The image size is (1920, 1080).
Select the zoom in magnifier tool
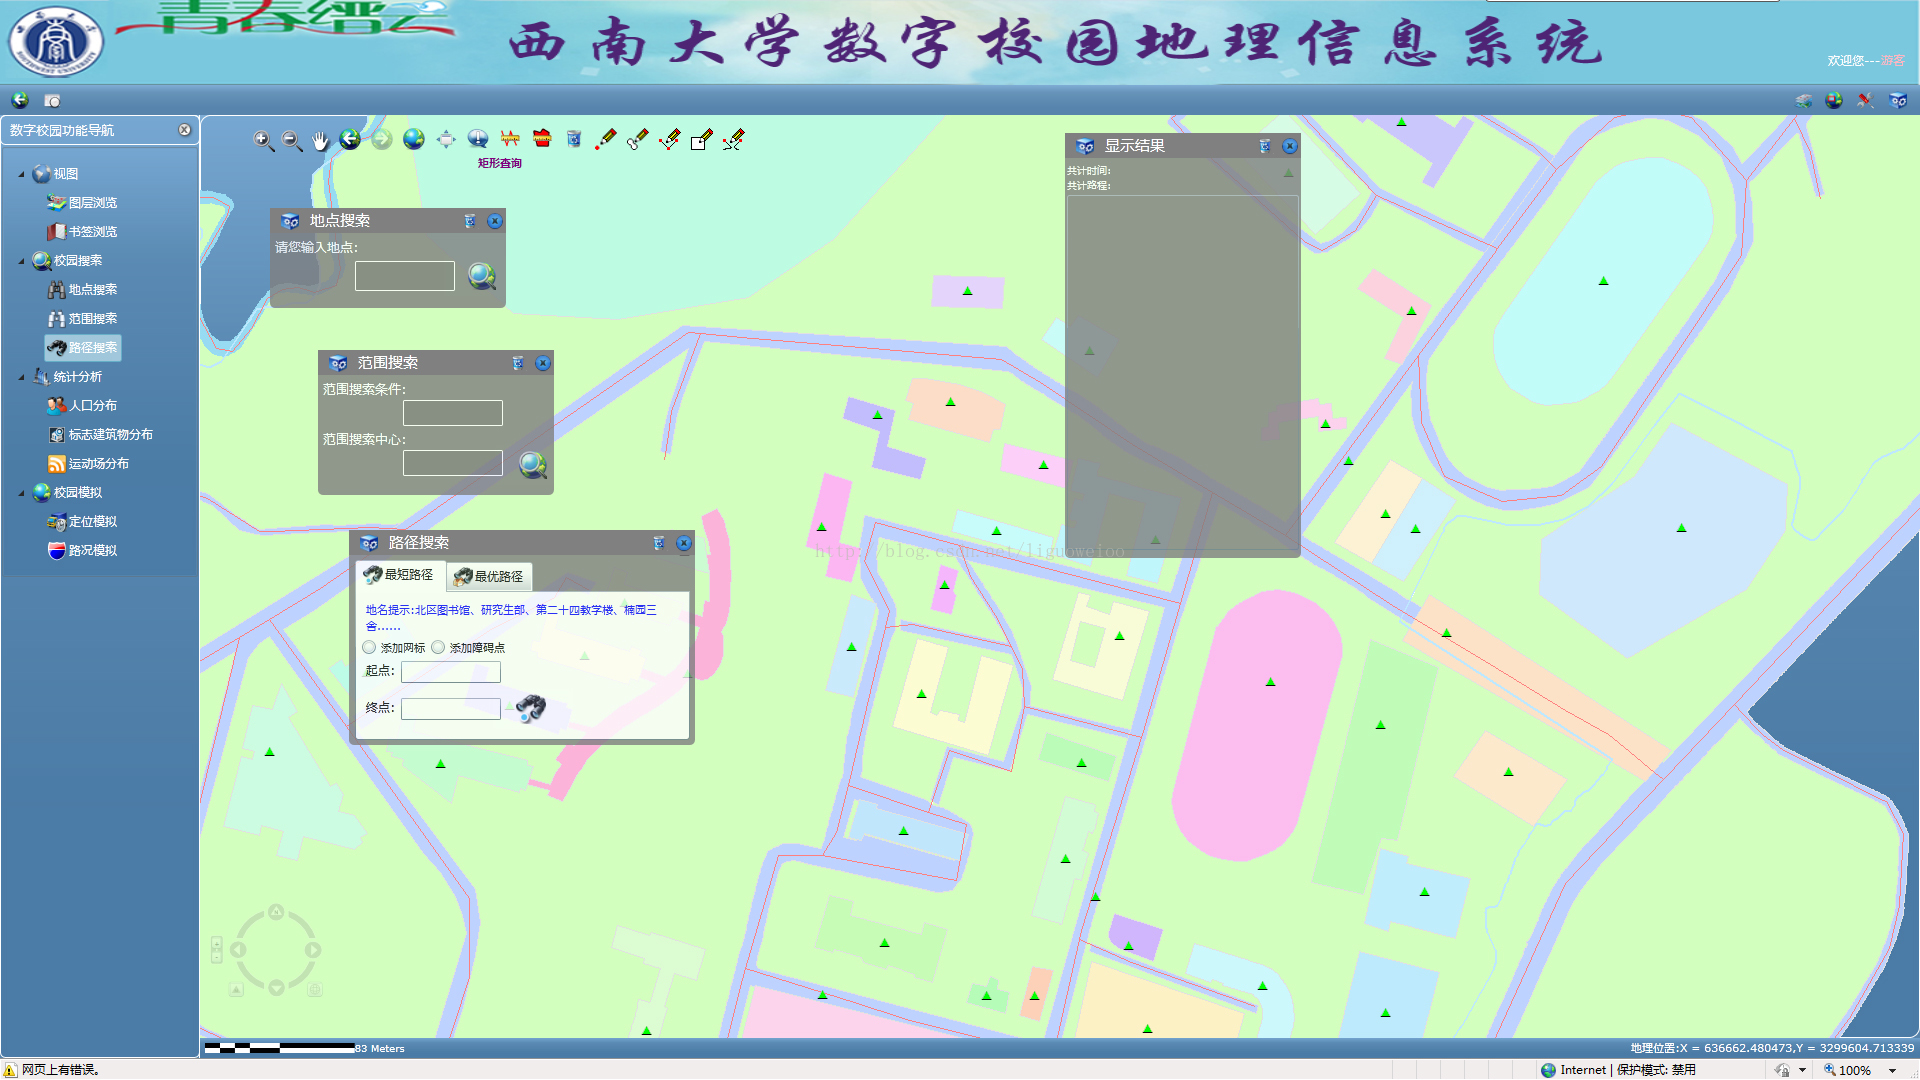(x=263, y=140)
